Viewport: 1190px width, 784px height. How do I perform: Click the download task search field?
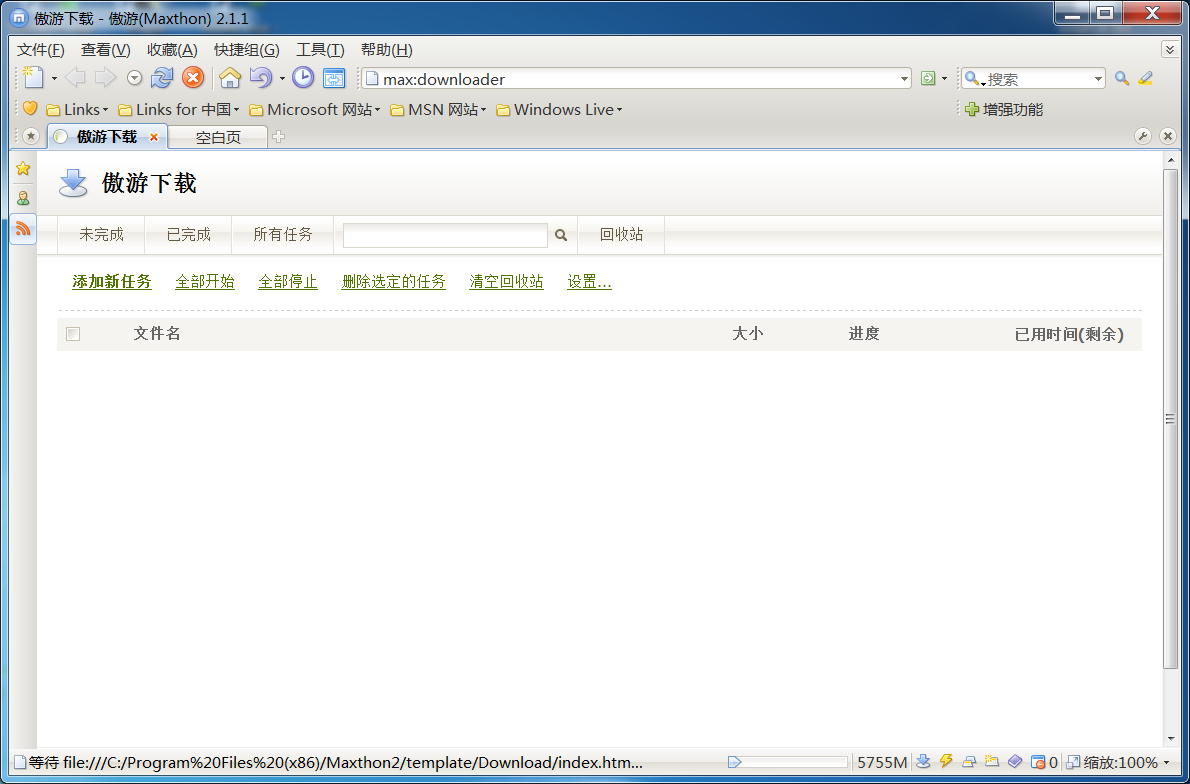(445, 235)
